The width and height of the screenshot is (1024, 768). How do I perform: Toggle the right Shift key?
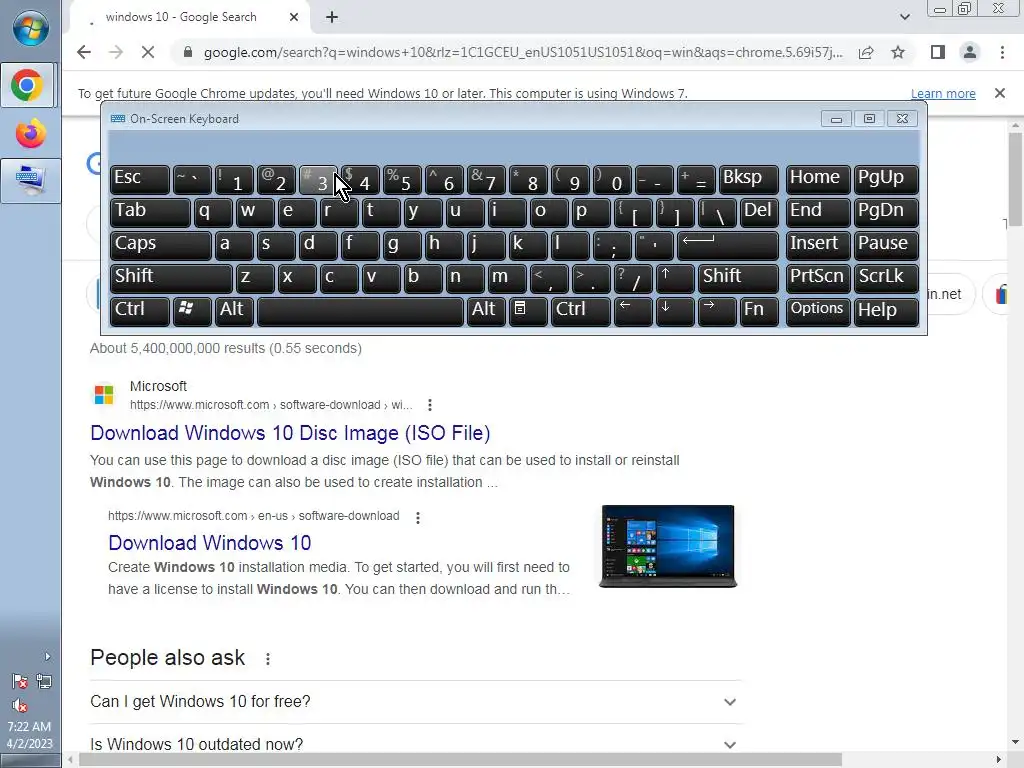point(739,278)
